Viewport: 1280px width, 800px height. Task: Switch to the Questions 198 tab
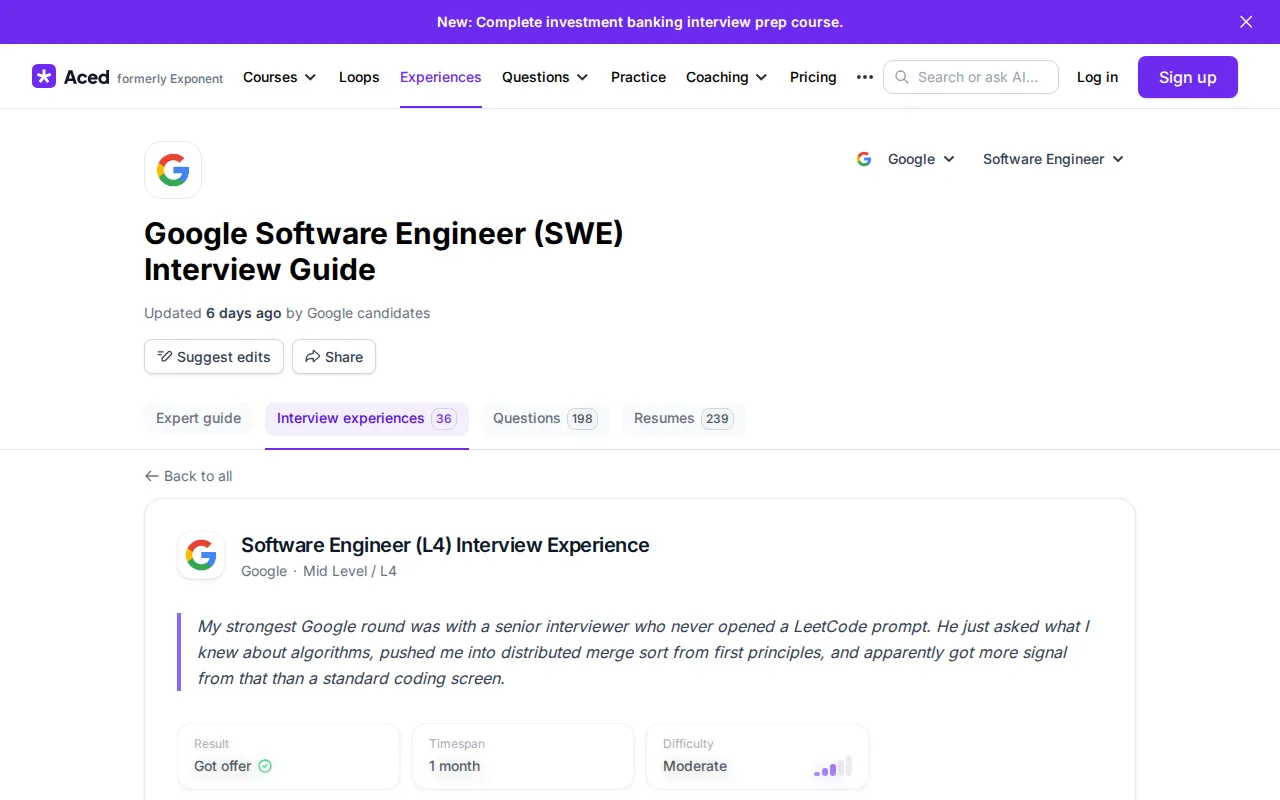pyautogui.click(x=545, y=418)
